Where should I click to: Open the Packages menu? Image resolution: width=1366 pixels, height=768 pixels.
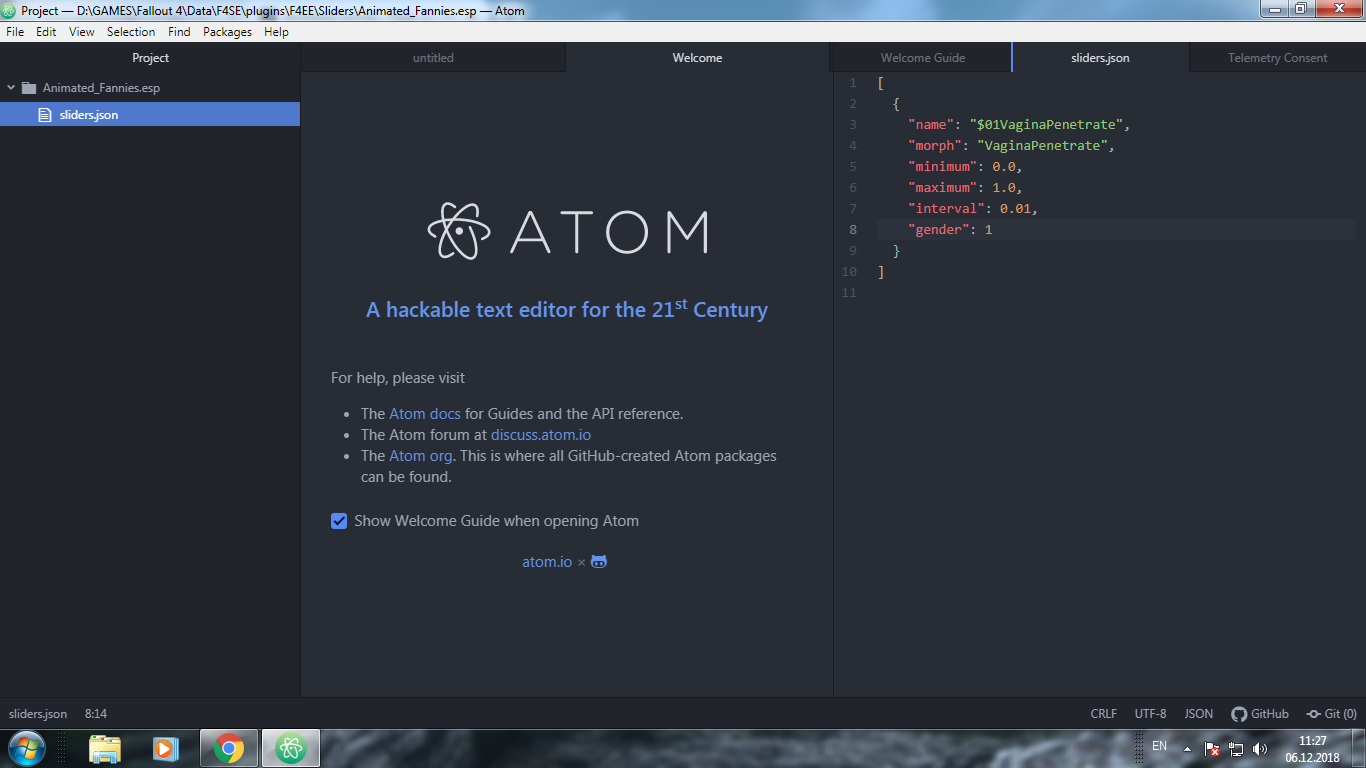click(x=227, y=32)
